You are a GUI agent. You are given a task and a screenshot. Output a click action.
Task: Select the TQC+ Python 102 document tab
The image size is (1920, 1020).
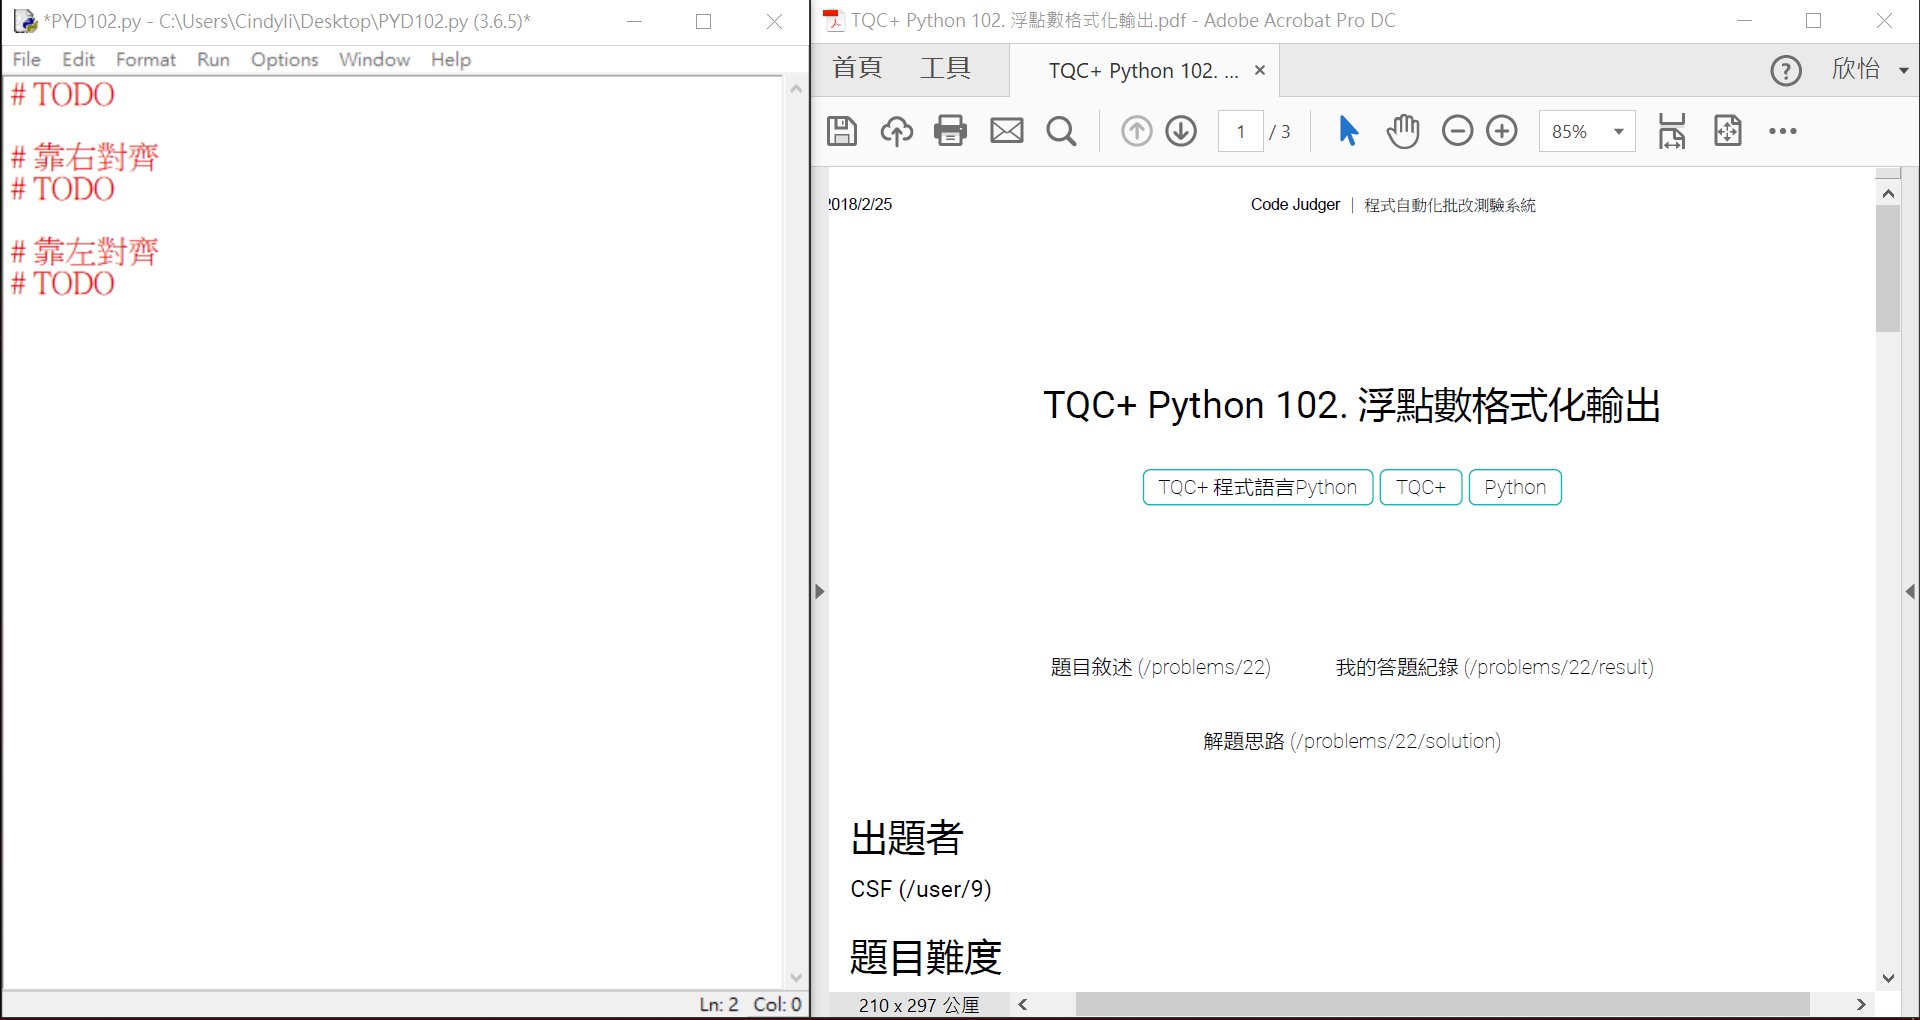(1143, 71)
